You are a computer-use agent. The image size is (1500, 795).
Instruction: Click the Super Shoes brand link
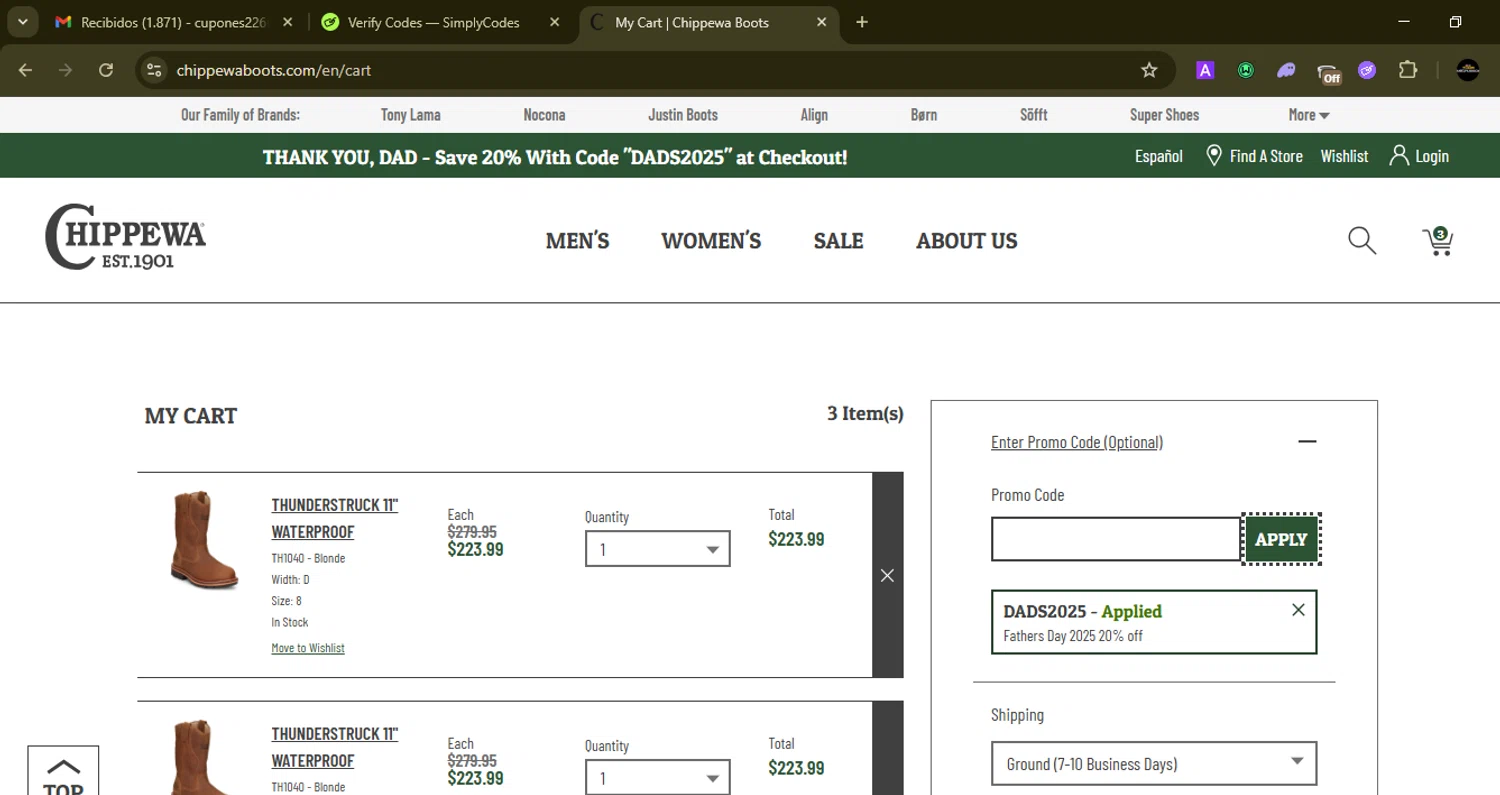(1164, 115)
